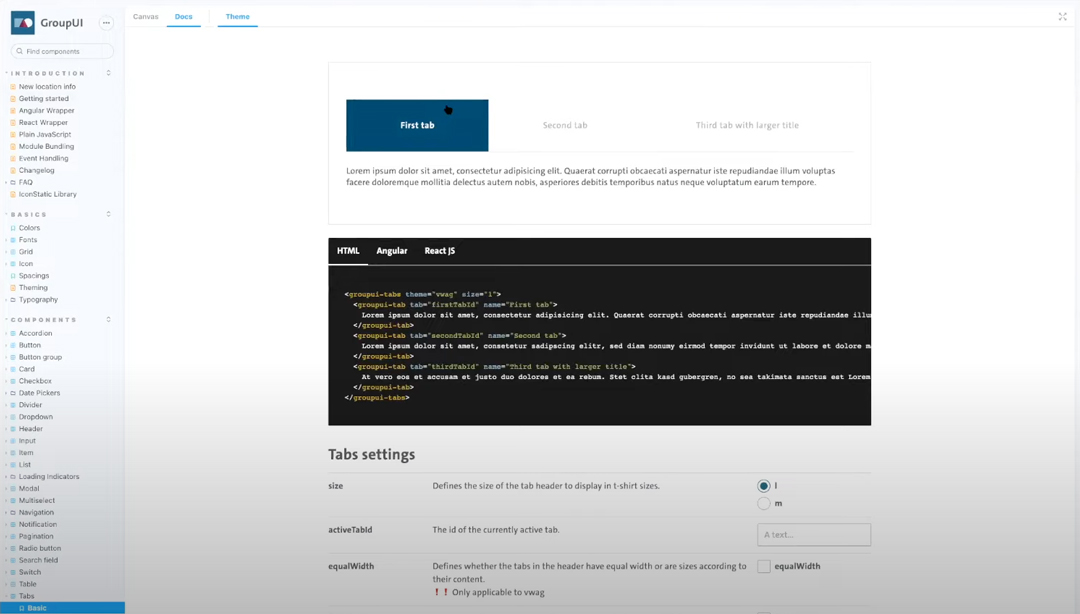Open the Button group component
The height and width of the screenshot is (614, 1080).
point(40,357)
